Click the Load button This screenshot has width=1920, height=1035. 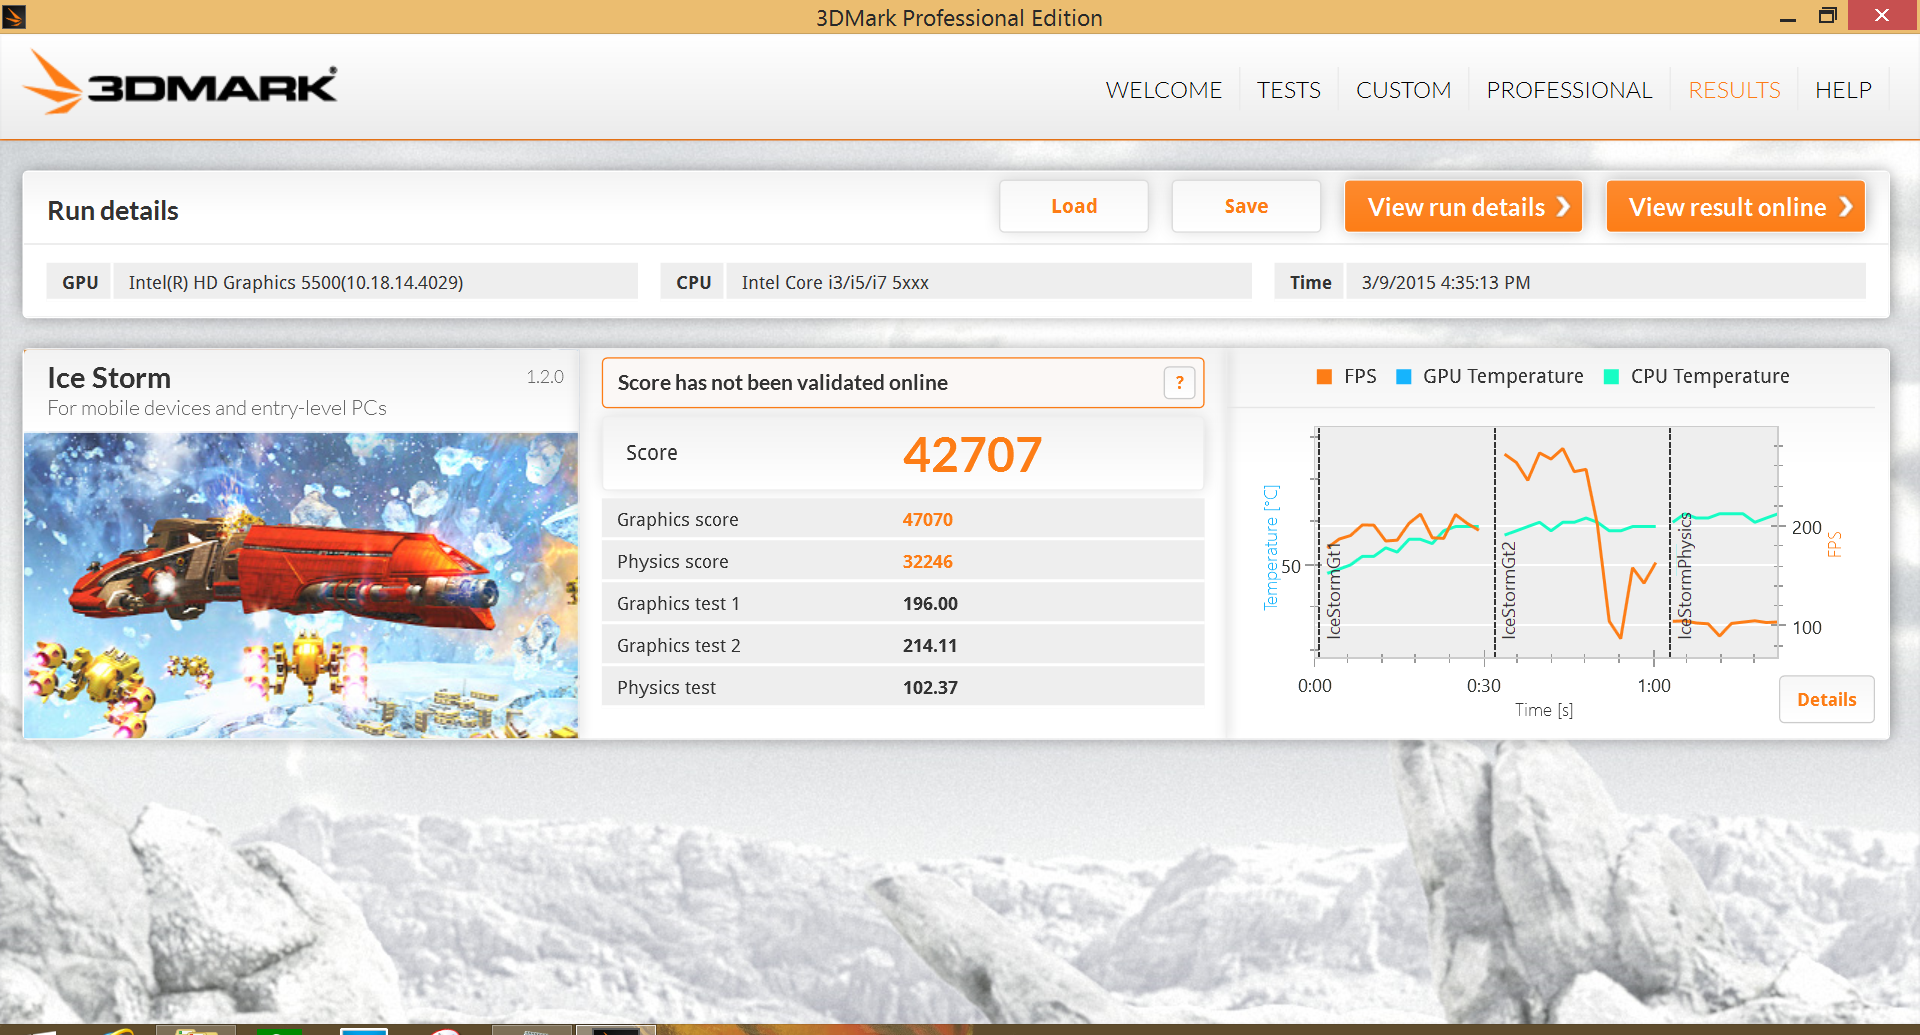click(x=1074, y=206)
